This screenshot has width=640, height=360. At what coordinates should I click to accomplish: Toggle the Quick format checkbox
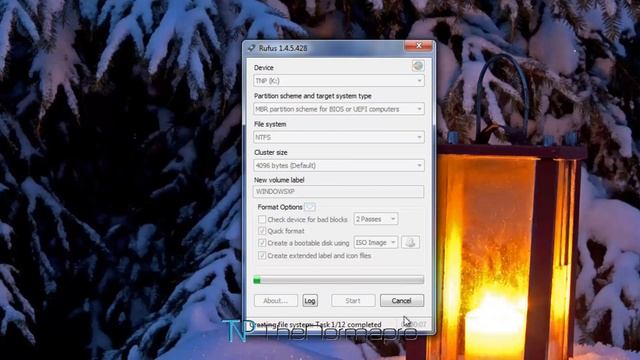pos(262,231)
